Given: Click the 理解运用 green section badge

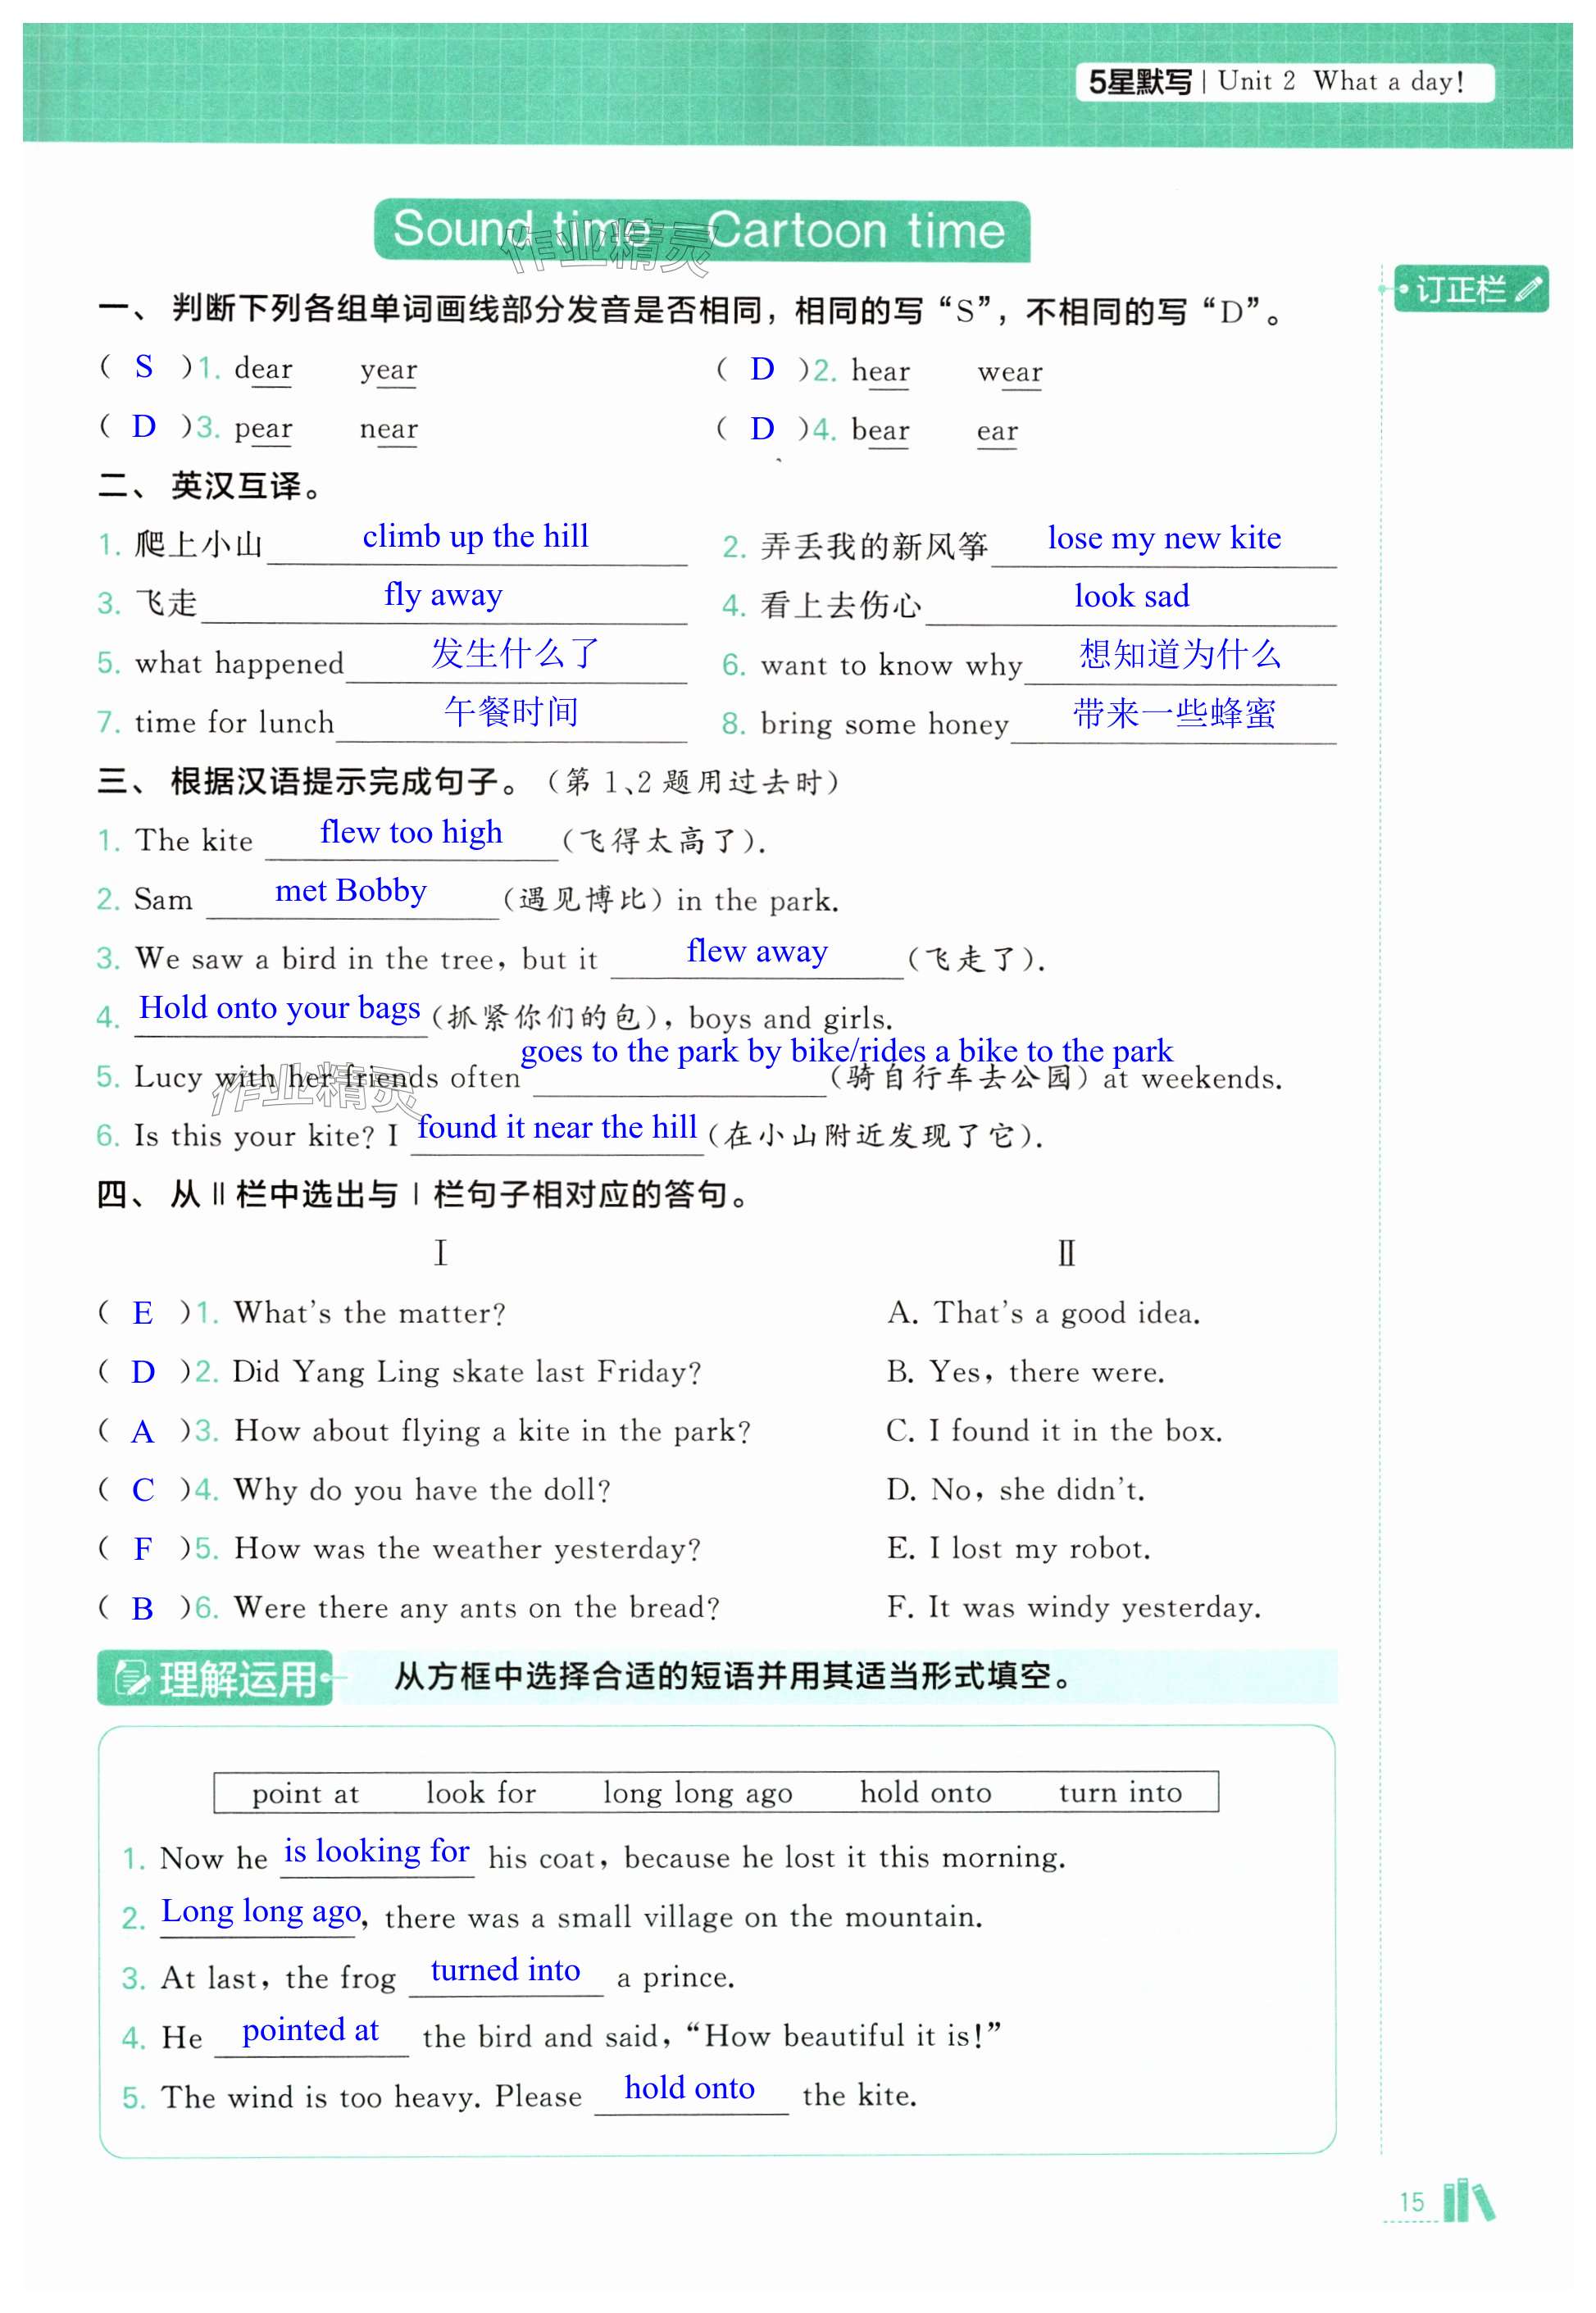Looking at the screenshot, I should [216, 1678].
